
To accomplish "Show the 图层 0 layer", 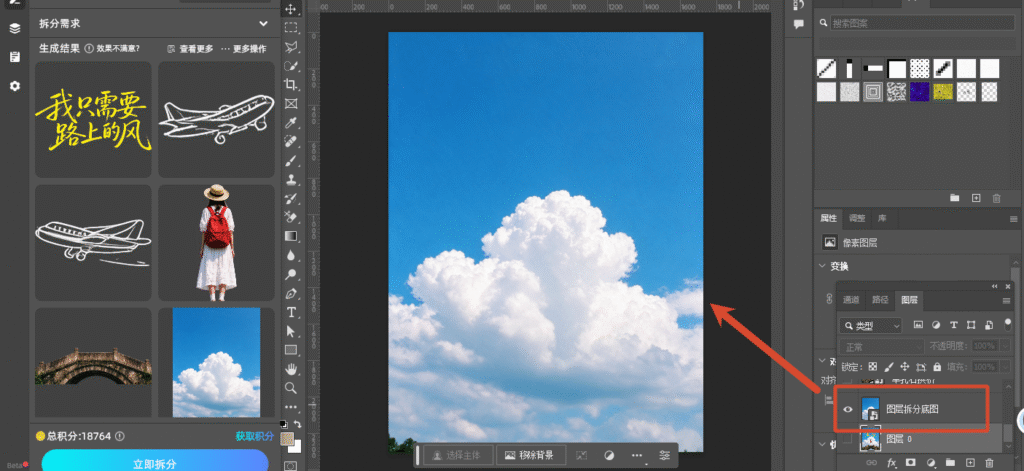I will click(x=847, y=440).
